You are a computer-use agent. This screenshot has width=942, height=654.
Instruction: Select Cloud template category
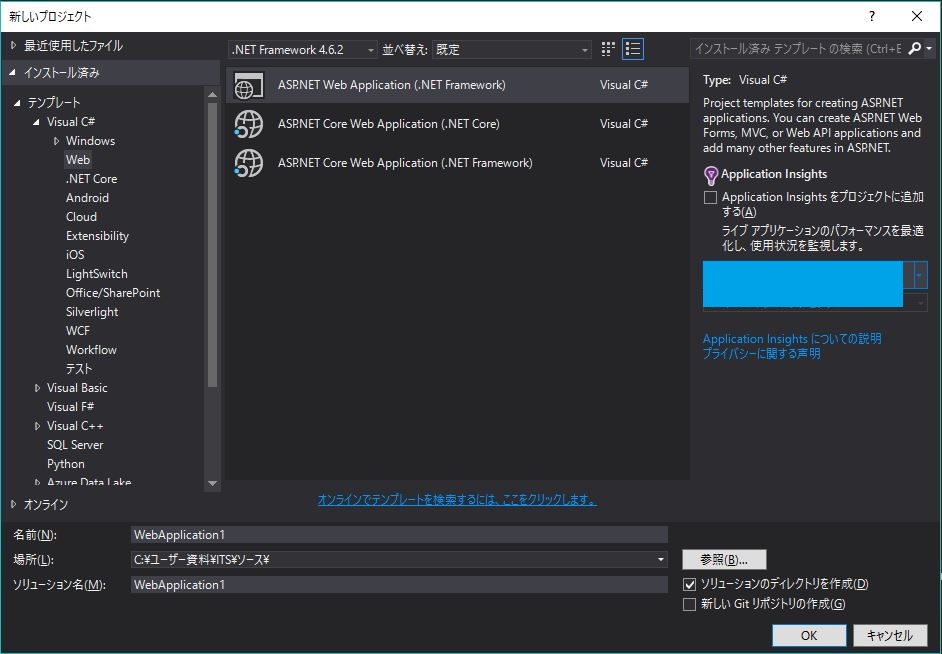81,217
